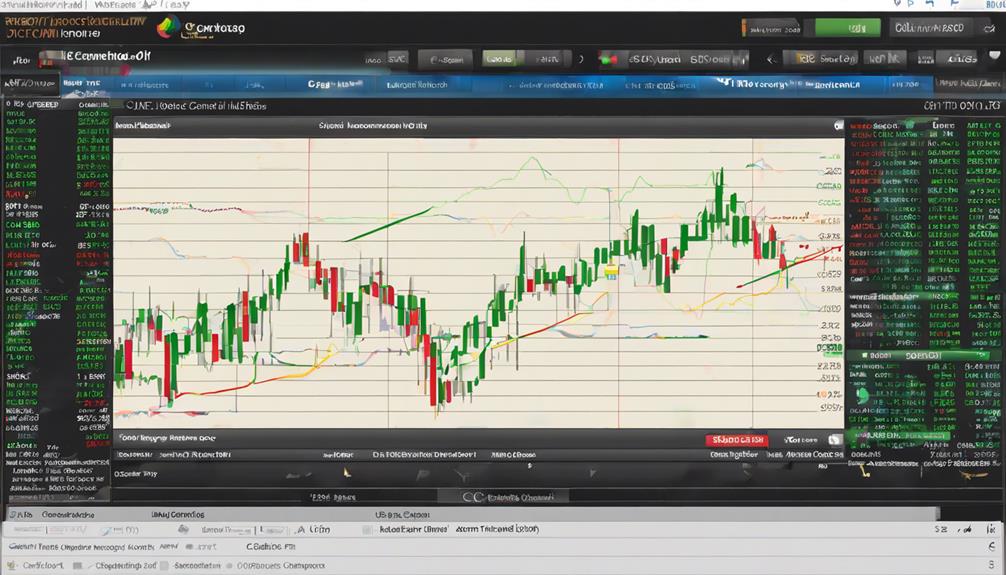Click the left arrow icon in the second toolbar row
The width and height of the screenshot is (1006, 575).
pyautogui.click(x=771, y=60)
